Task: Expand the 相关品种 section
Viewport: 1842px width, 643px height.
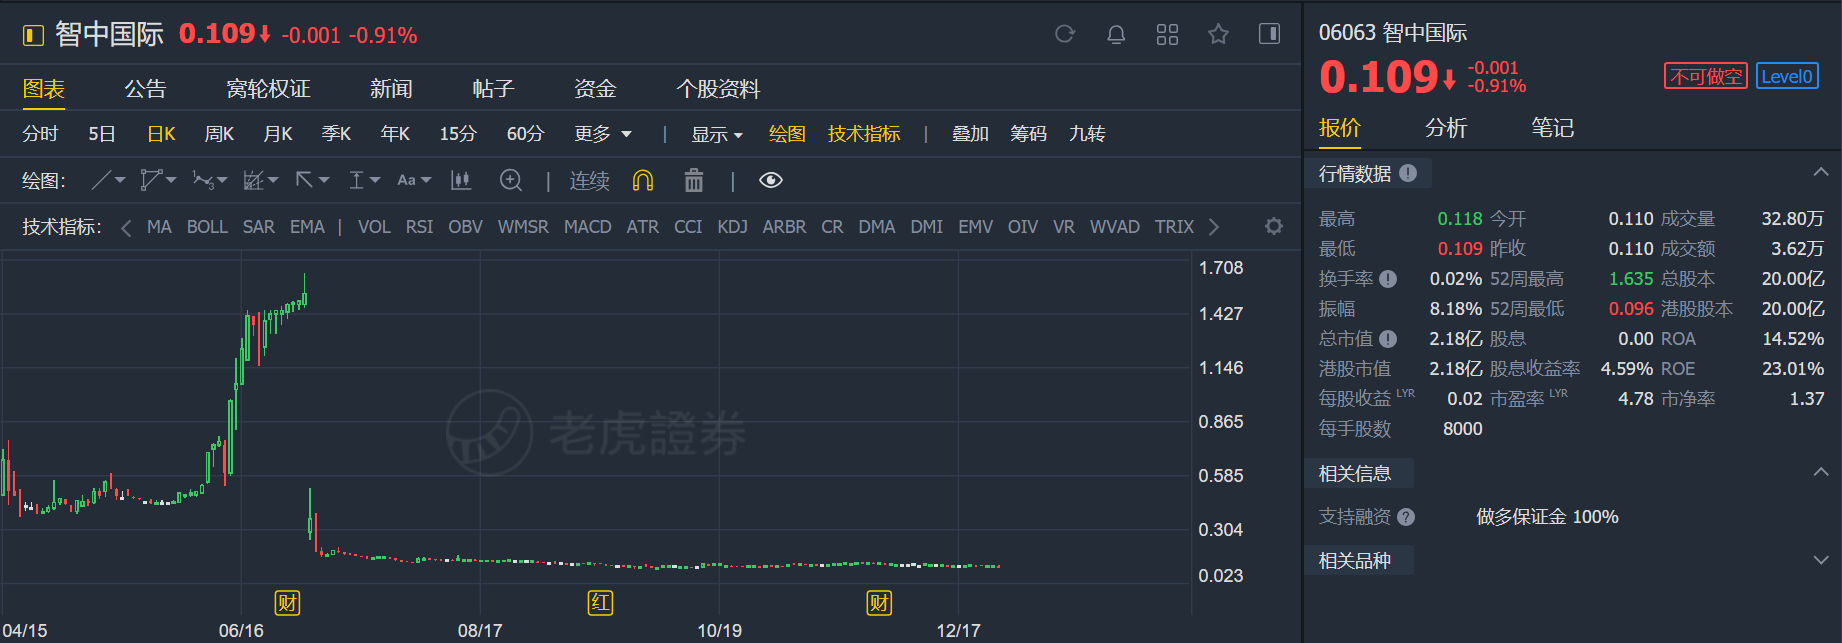Action: pyautogui.click(x=1821, y=560)
